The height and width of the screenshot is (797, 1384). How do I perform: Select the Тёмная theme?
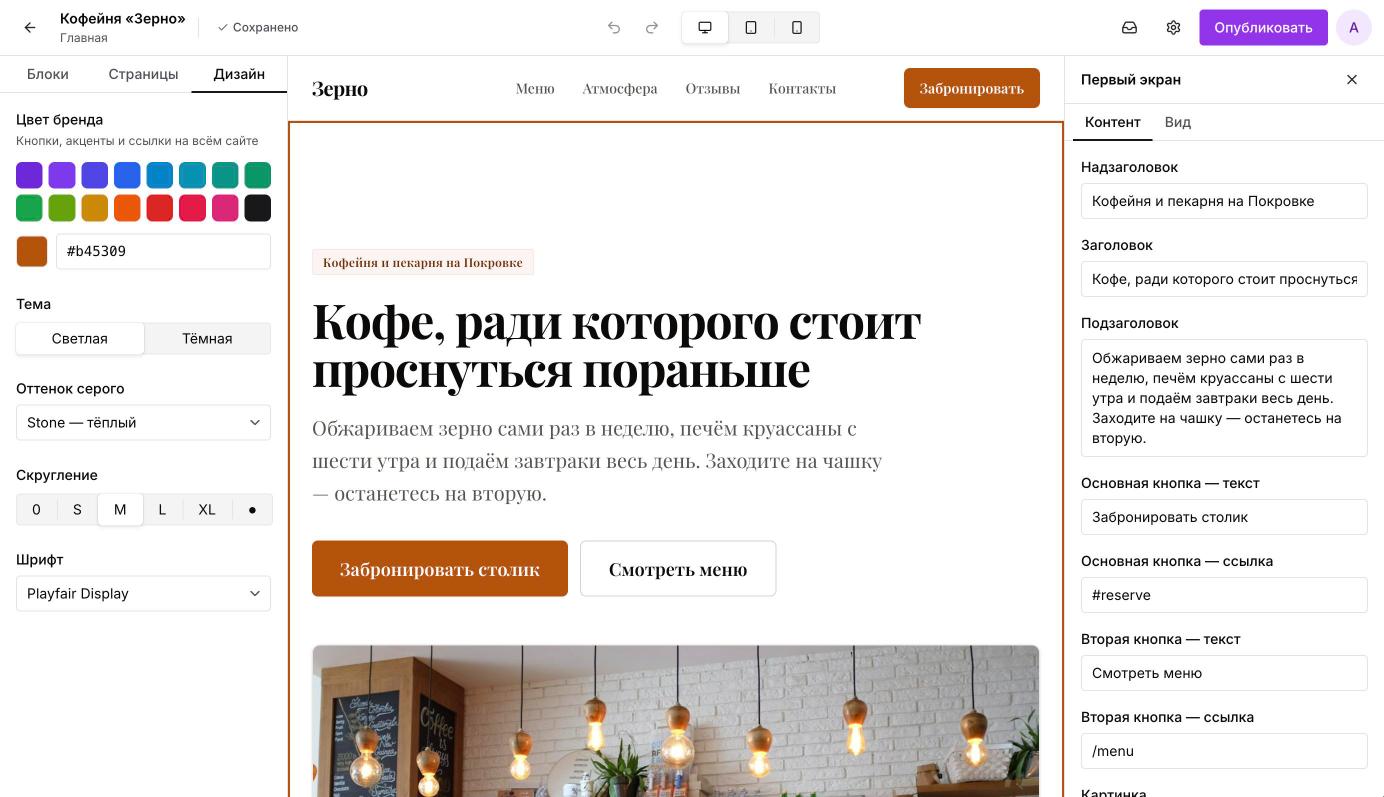207,338
